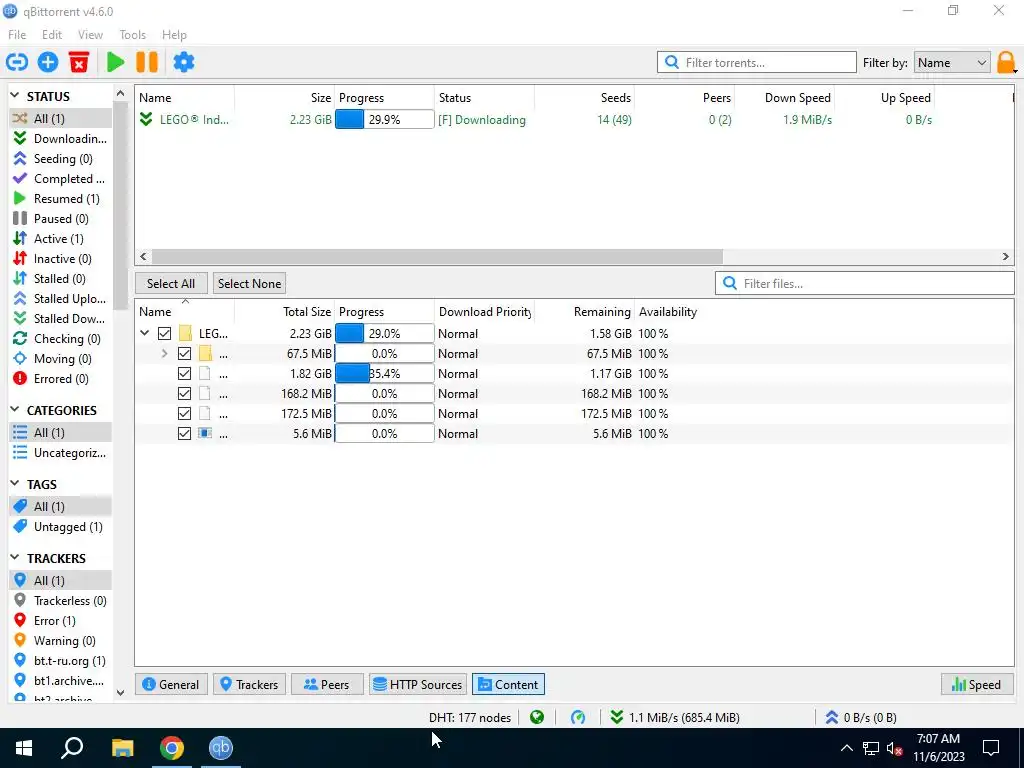Select the Stalled Downloading filter
The image size is (1024, 768).
(x=60, y=319)
